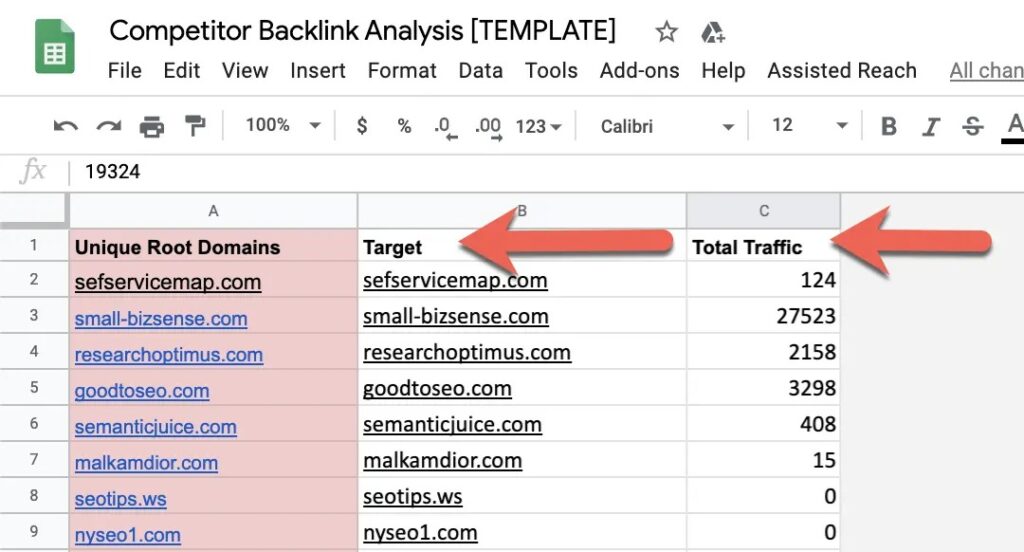Open the zoom 100% dropdown
Screen dimensions: 1024x552
282,125
